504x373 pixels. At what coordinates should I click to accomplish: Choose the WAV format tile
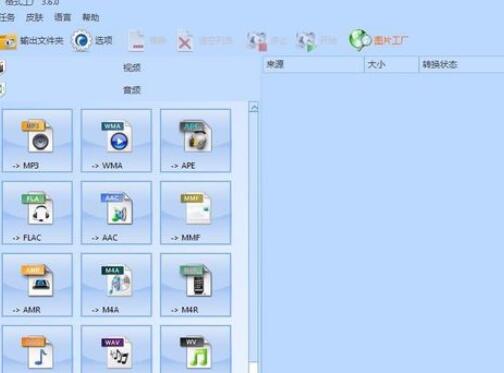[x=116, y=349]
